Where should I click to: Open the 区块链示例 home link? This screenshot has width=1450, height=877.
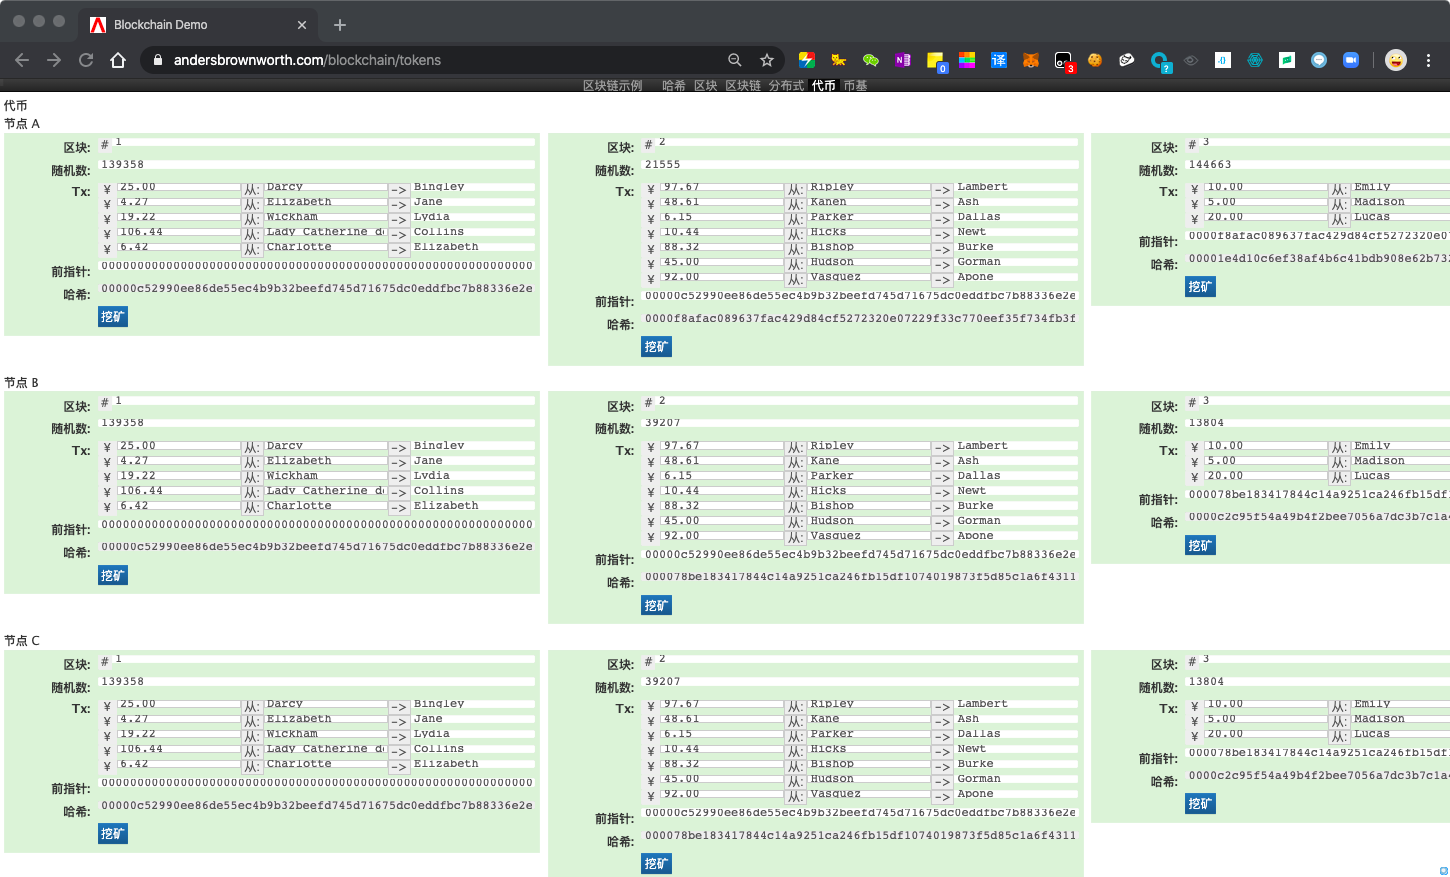click(613, 86)
